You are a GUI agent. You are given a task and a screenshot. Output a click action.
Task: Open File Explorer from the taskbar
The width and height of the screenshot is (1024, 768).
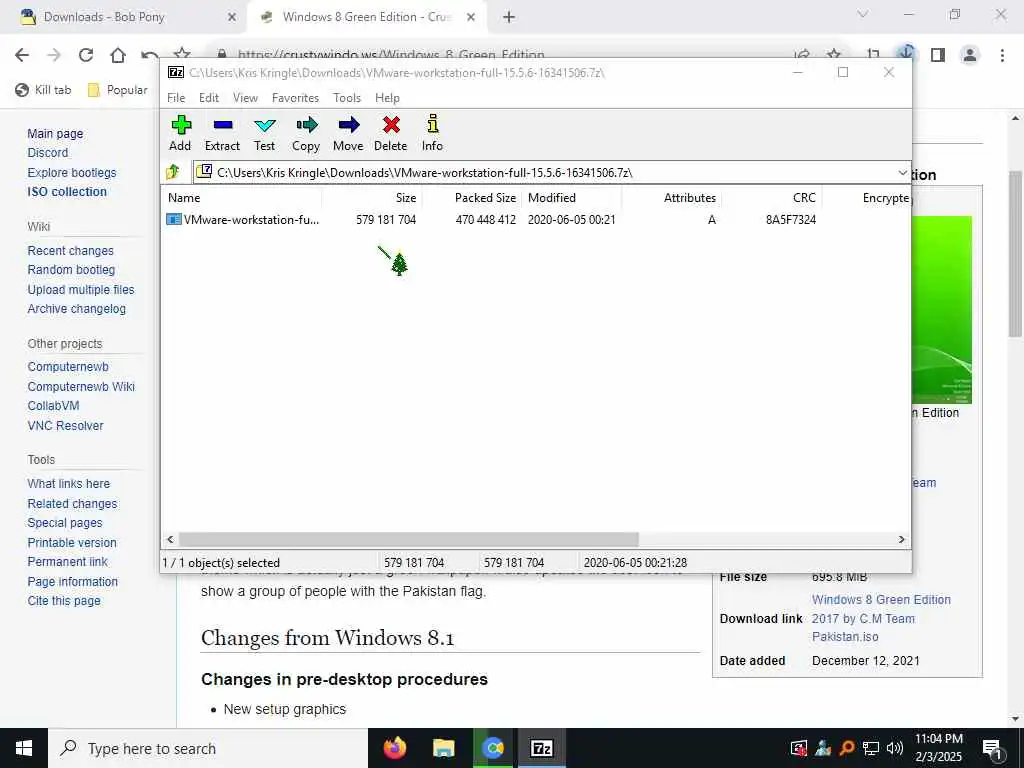click(443, 748)
